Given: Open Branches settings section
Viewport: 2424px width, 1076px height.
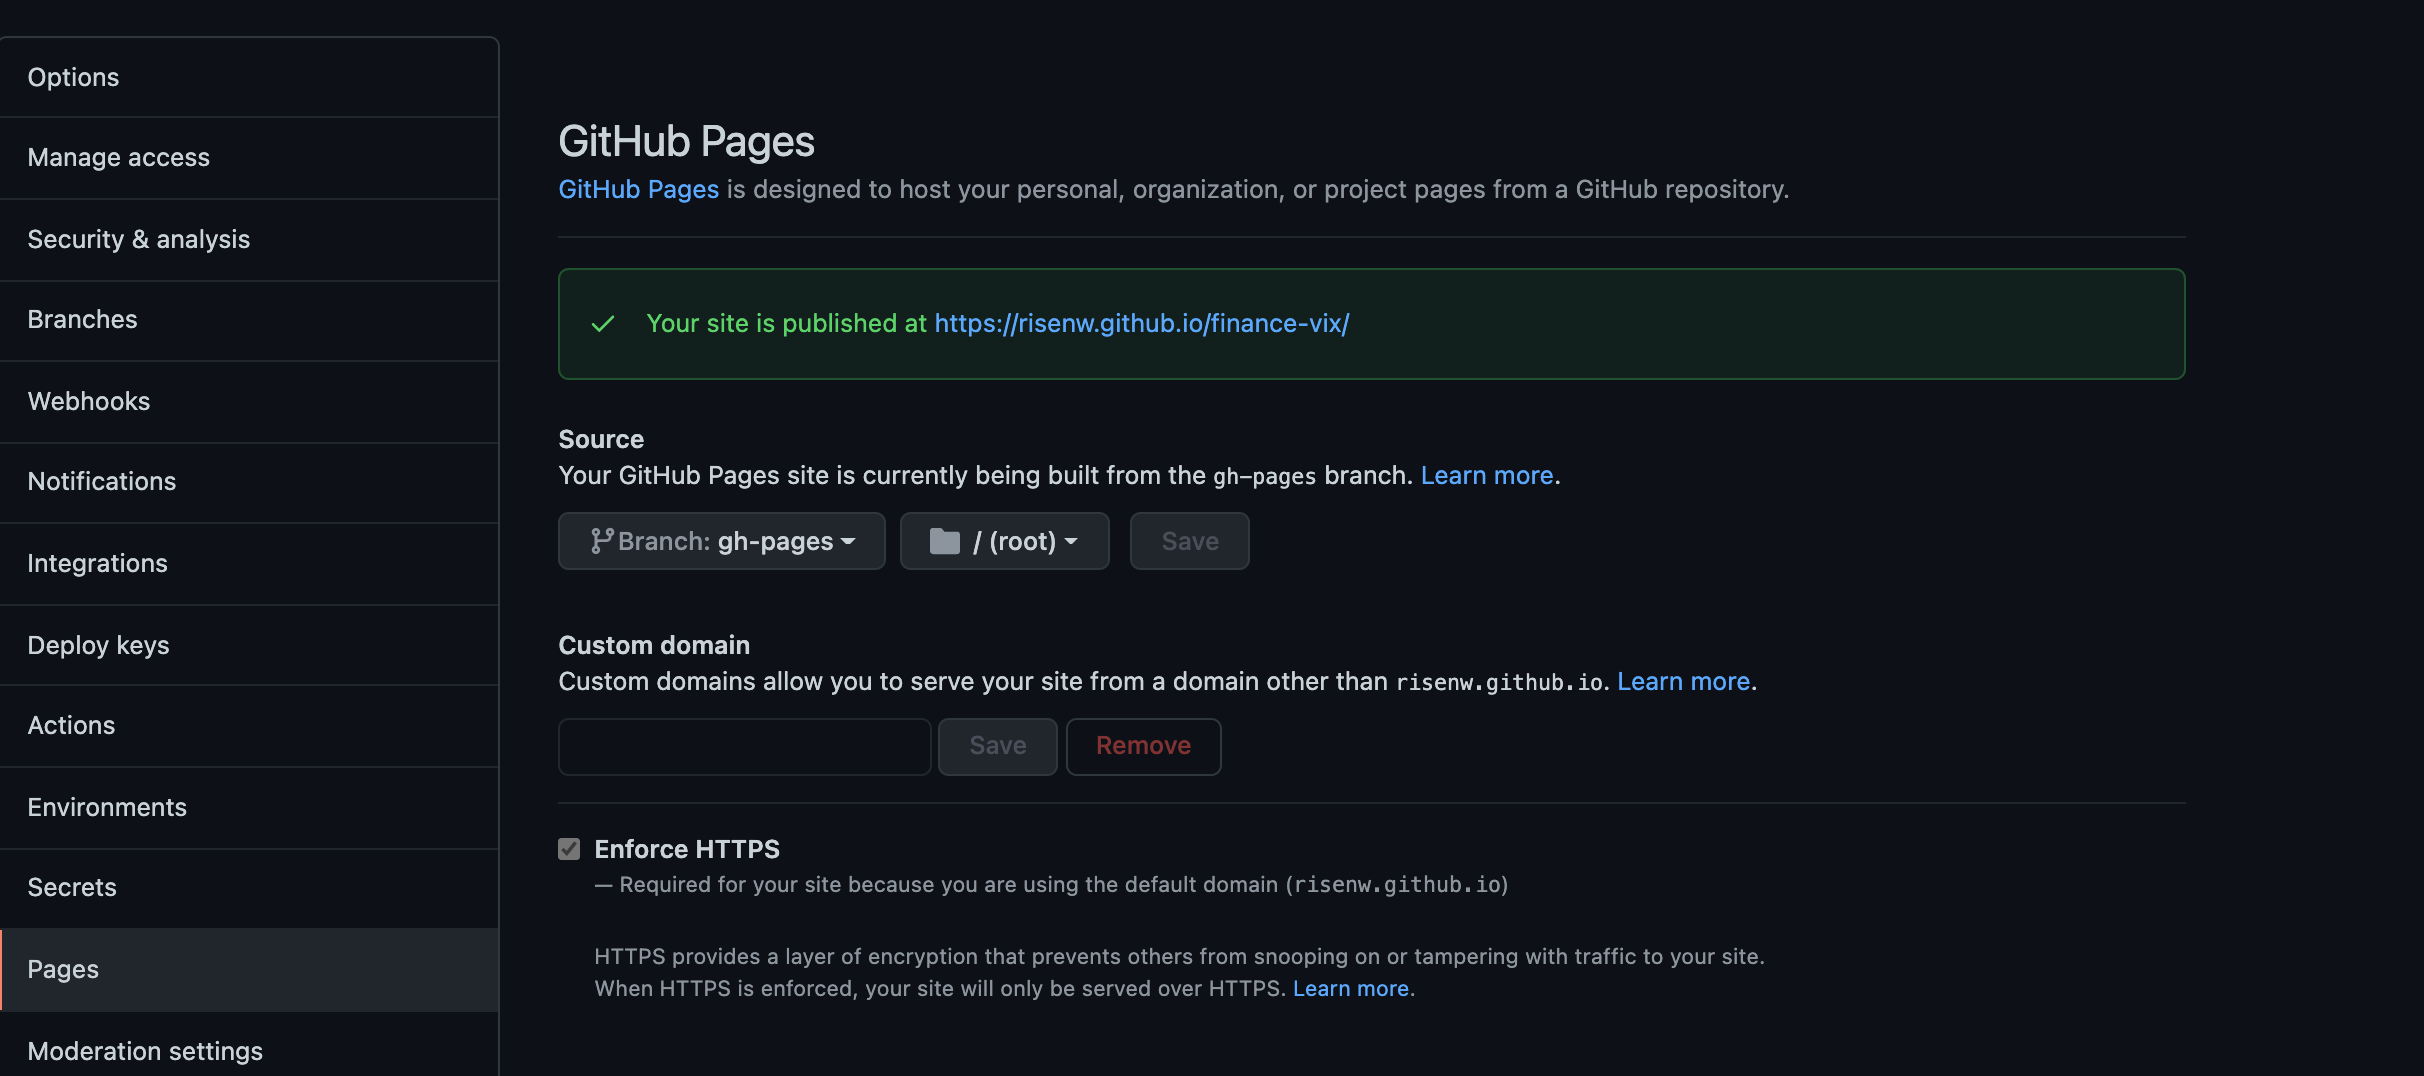Looking at the screenshot, I should [x=82, y=319].
